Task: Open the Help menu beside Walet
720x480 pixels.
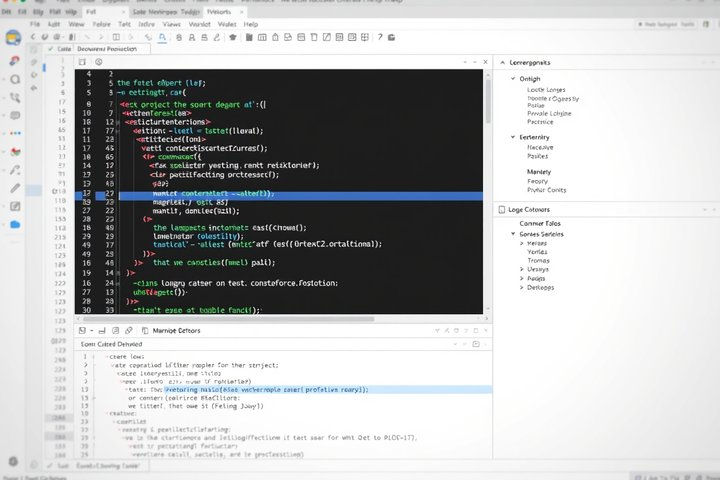Action: (x=251, y=24)
